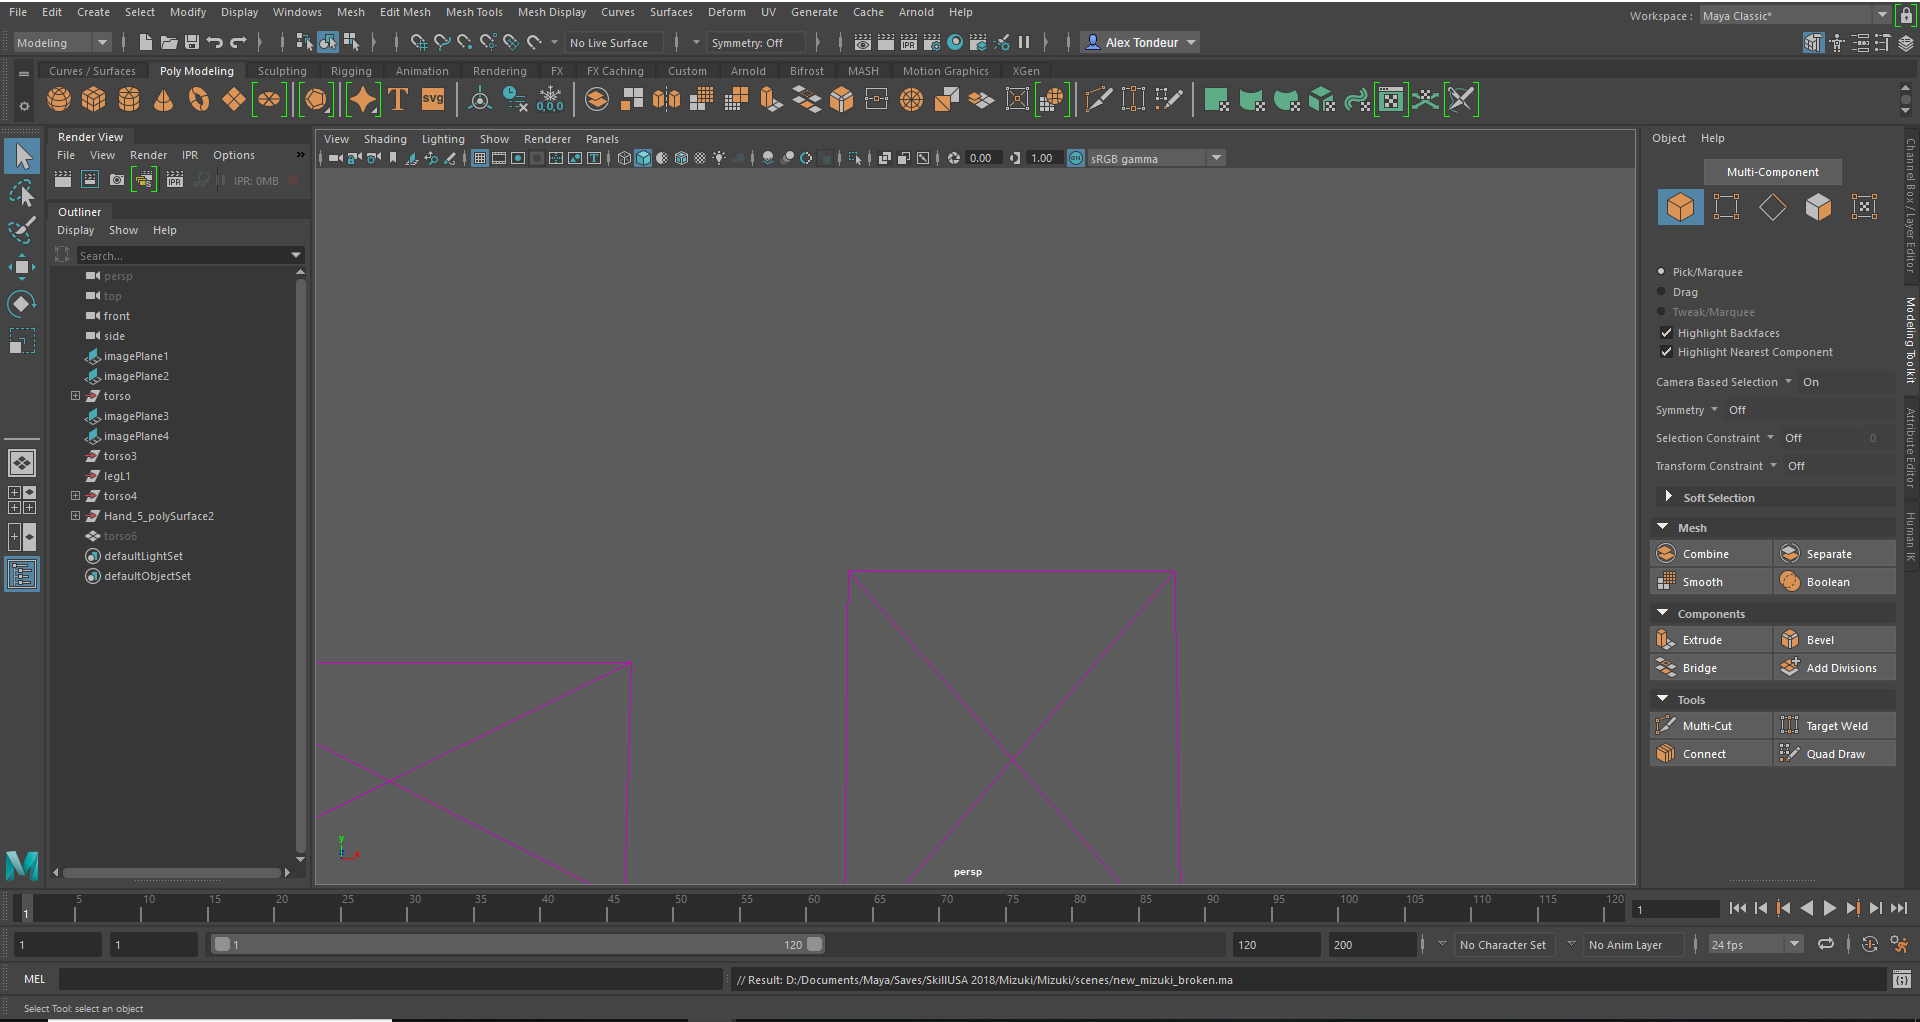Create a polygon cube from the shelf
The height and width of the screenshot is (1022, 1920).
(94, 99)
